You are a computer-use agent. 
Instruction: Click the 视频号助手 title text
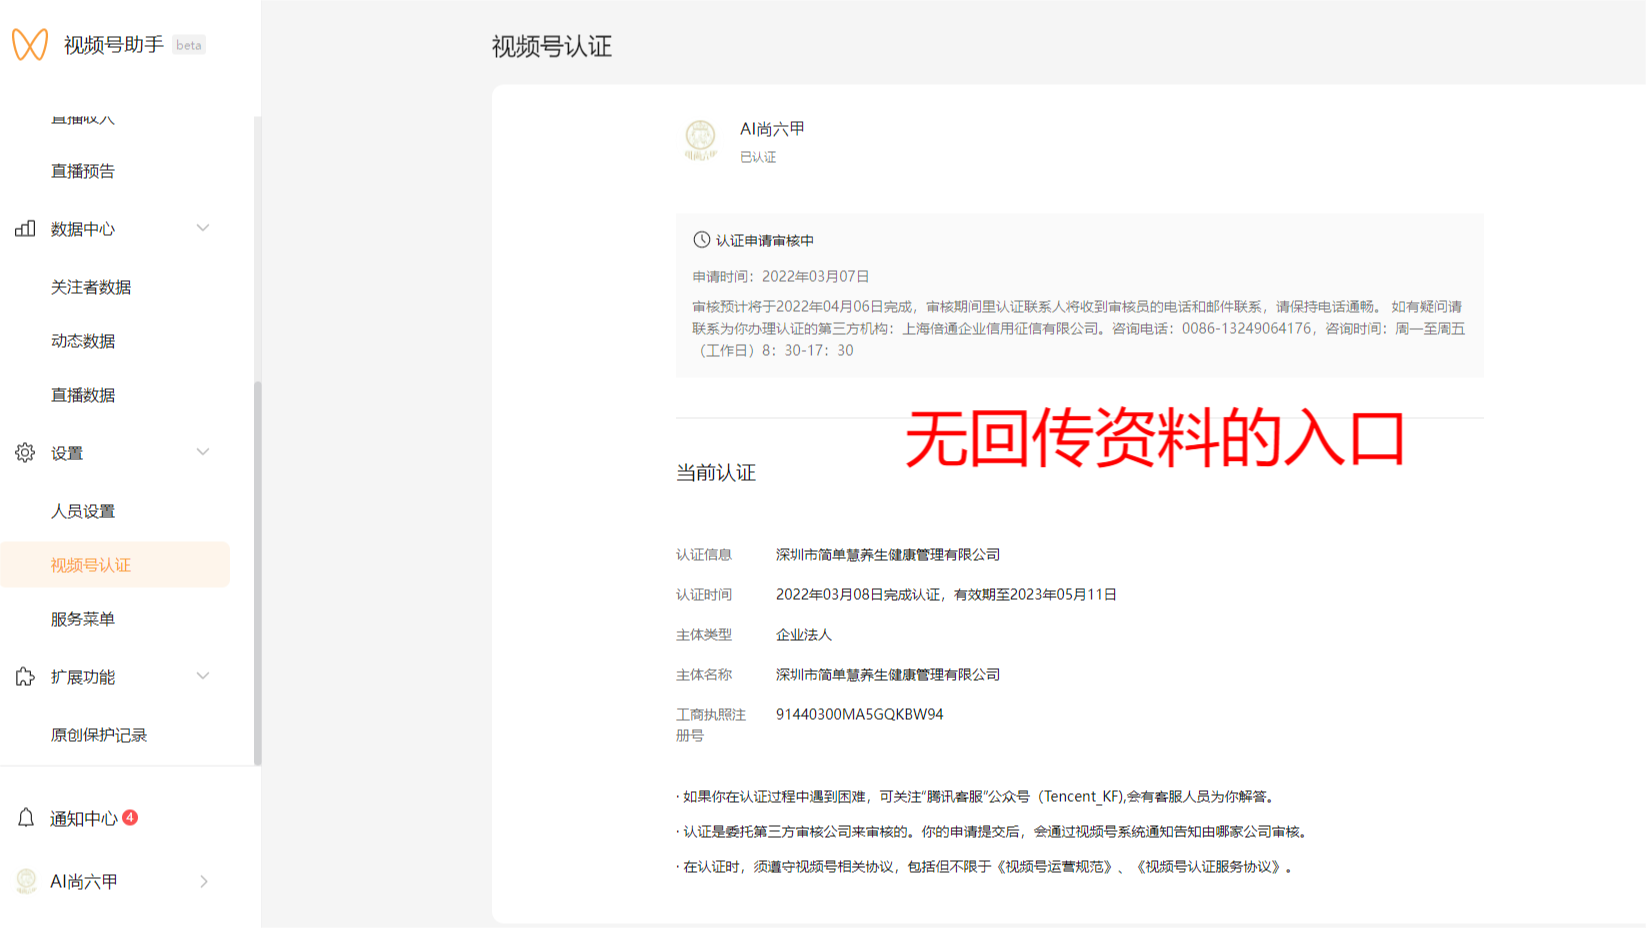click(114, 44)
